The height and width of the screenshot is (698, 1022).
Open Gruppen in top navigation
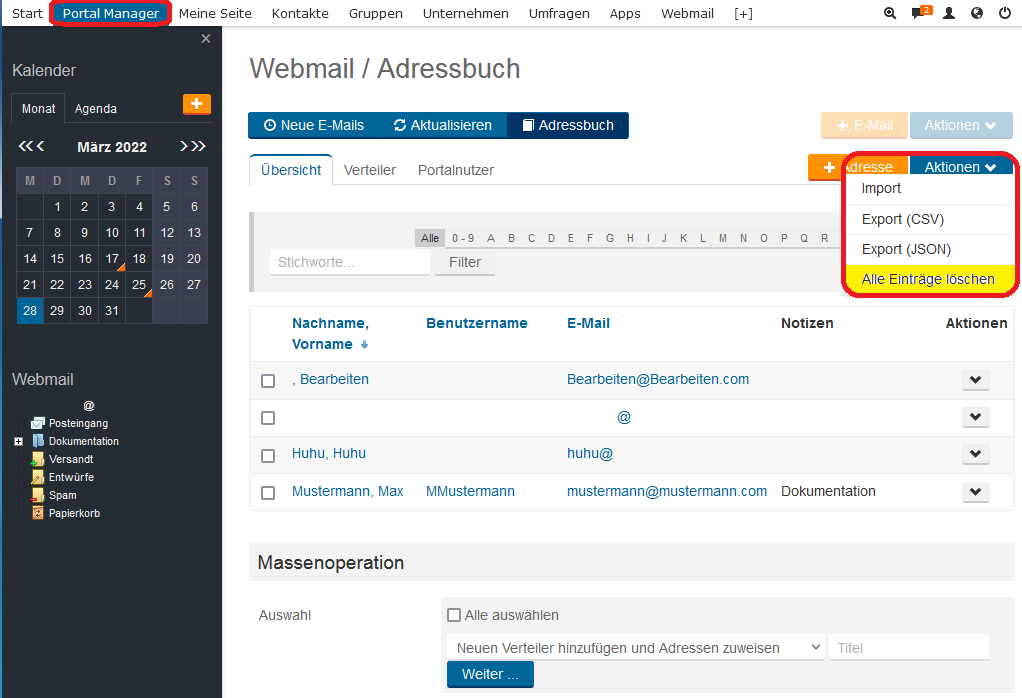375,13
